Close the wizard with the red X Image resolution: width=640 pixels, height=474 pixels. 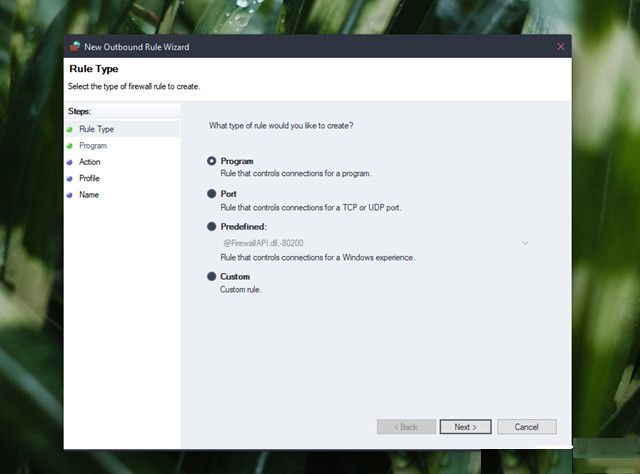pyautogui.click(x=560, y=47)
